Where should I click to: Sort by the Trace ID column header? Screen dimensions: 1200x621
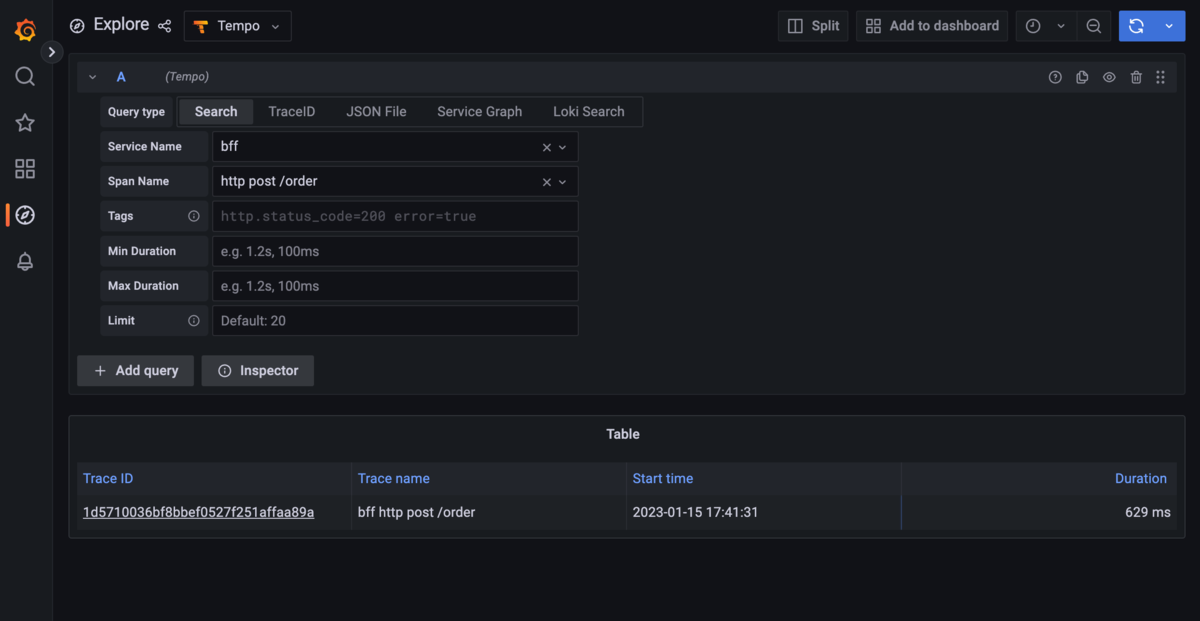108,478
